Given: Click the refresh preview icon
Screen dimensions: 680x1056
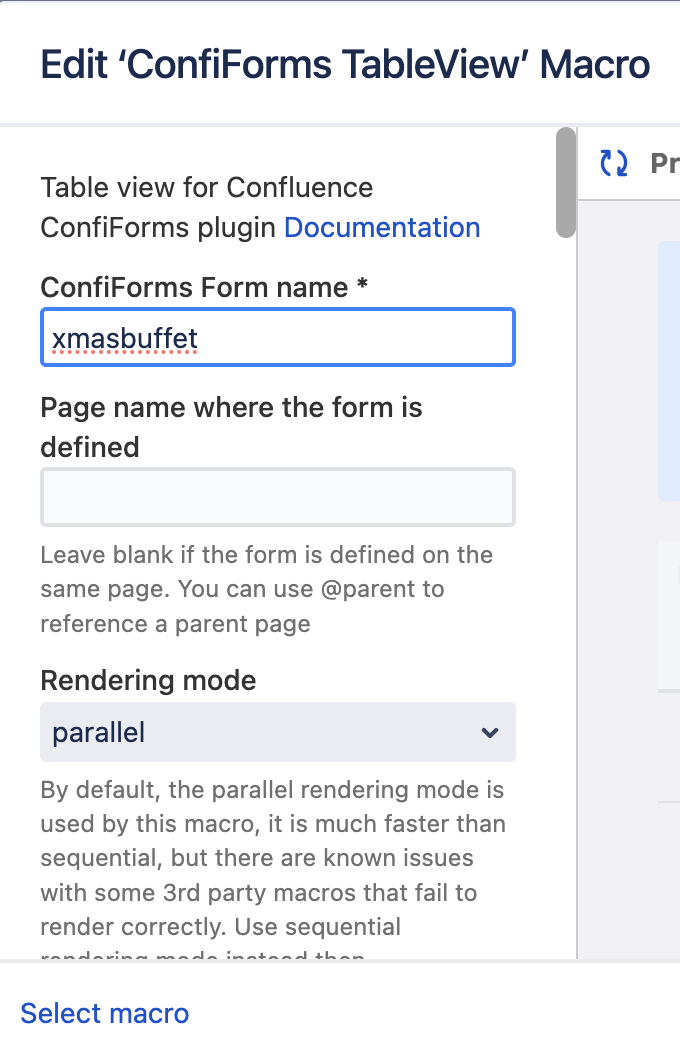Looking at the screenshot, I should (x=613, y=163).
